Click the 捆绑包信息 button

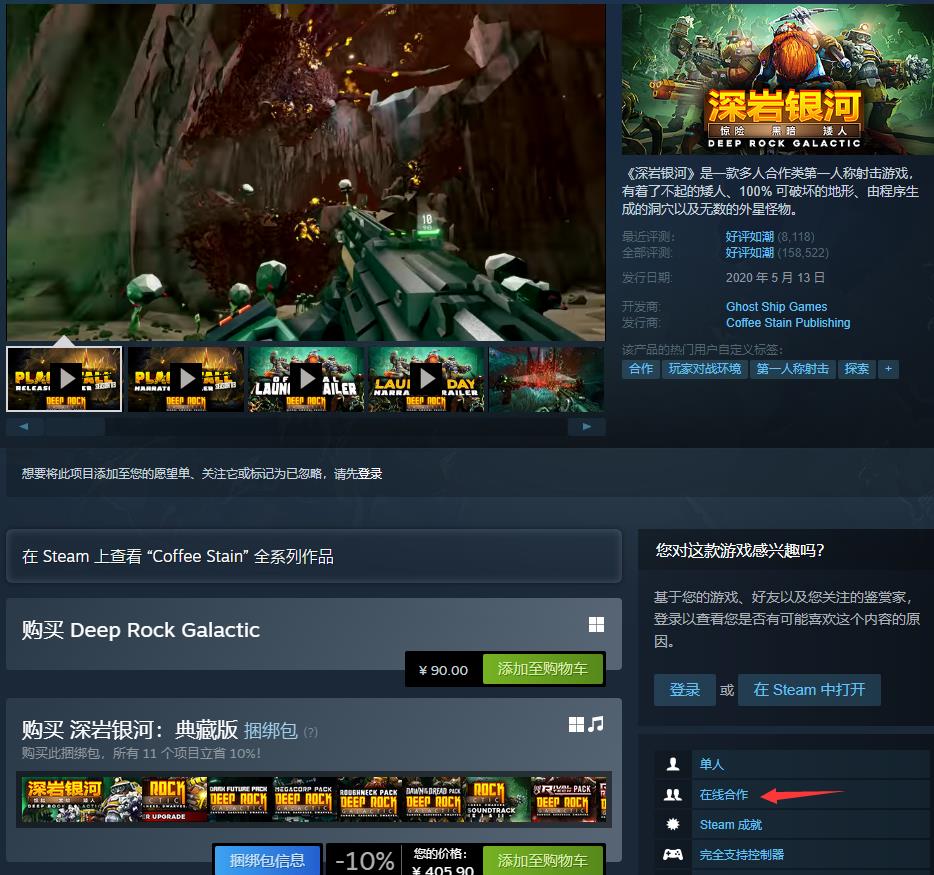(x=267, y=860)
